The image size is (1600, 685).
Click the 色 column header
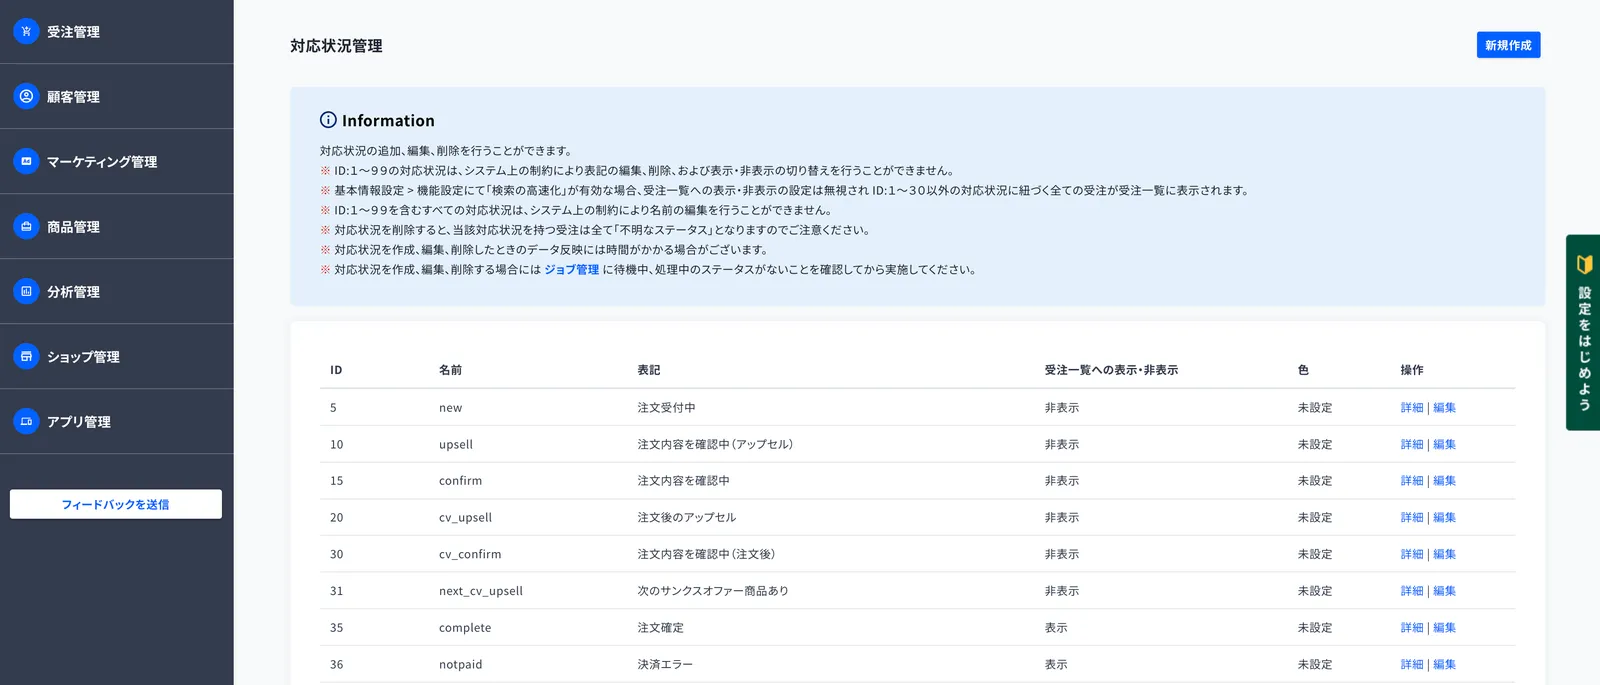point(1303,370)
